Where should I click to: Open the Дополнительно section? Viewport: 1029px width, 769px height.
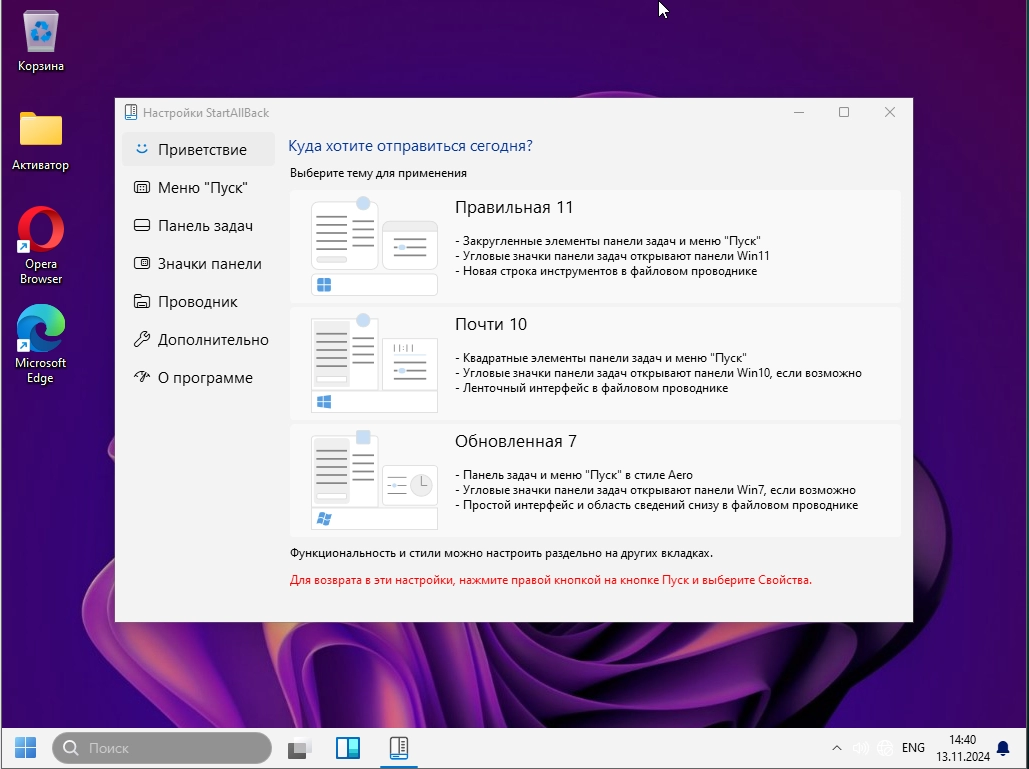click(x=212, y=340)
